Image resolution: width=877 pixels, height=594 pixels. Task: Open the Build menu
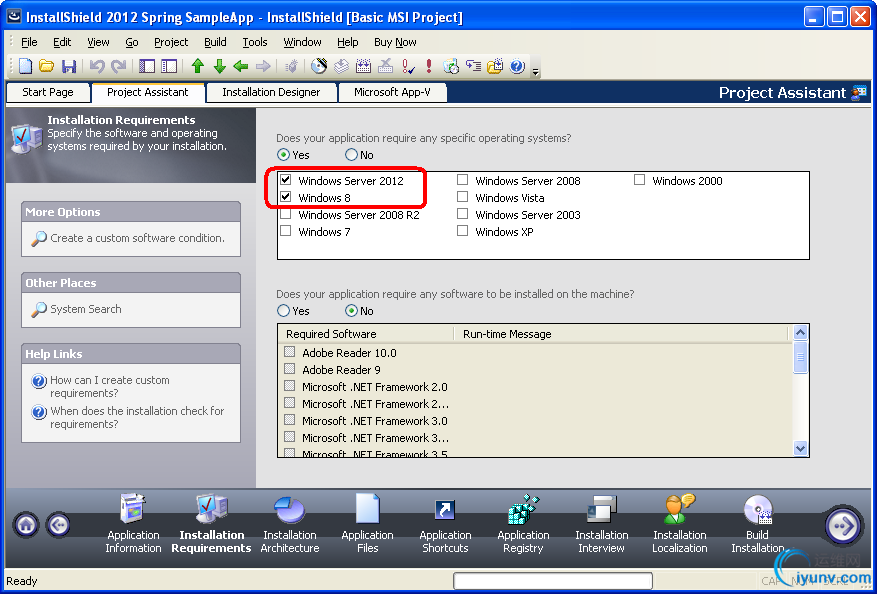click(x=215, y=42)
